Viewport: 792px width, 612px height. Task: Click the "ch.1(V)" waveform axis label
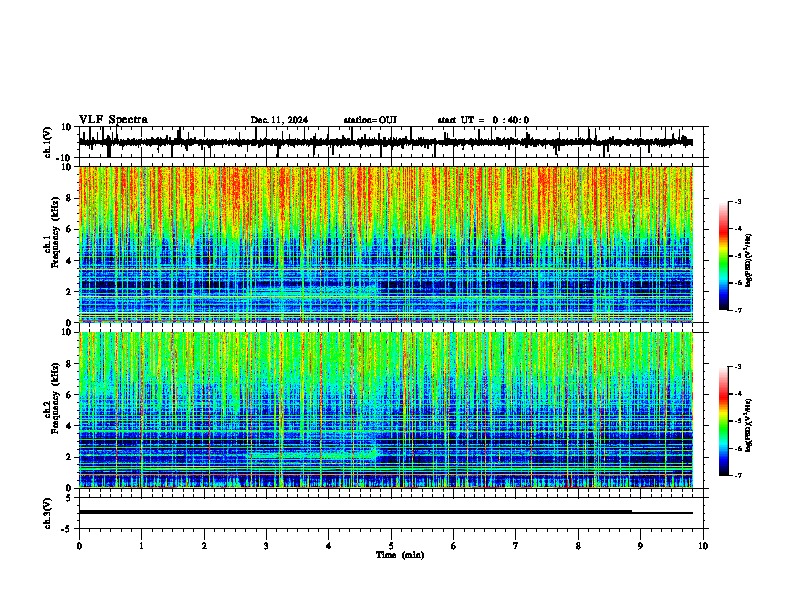tap(48, 142)
